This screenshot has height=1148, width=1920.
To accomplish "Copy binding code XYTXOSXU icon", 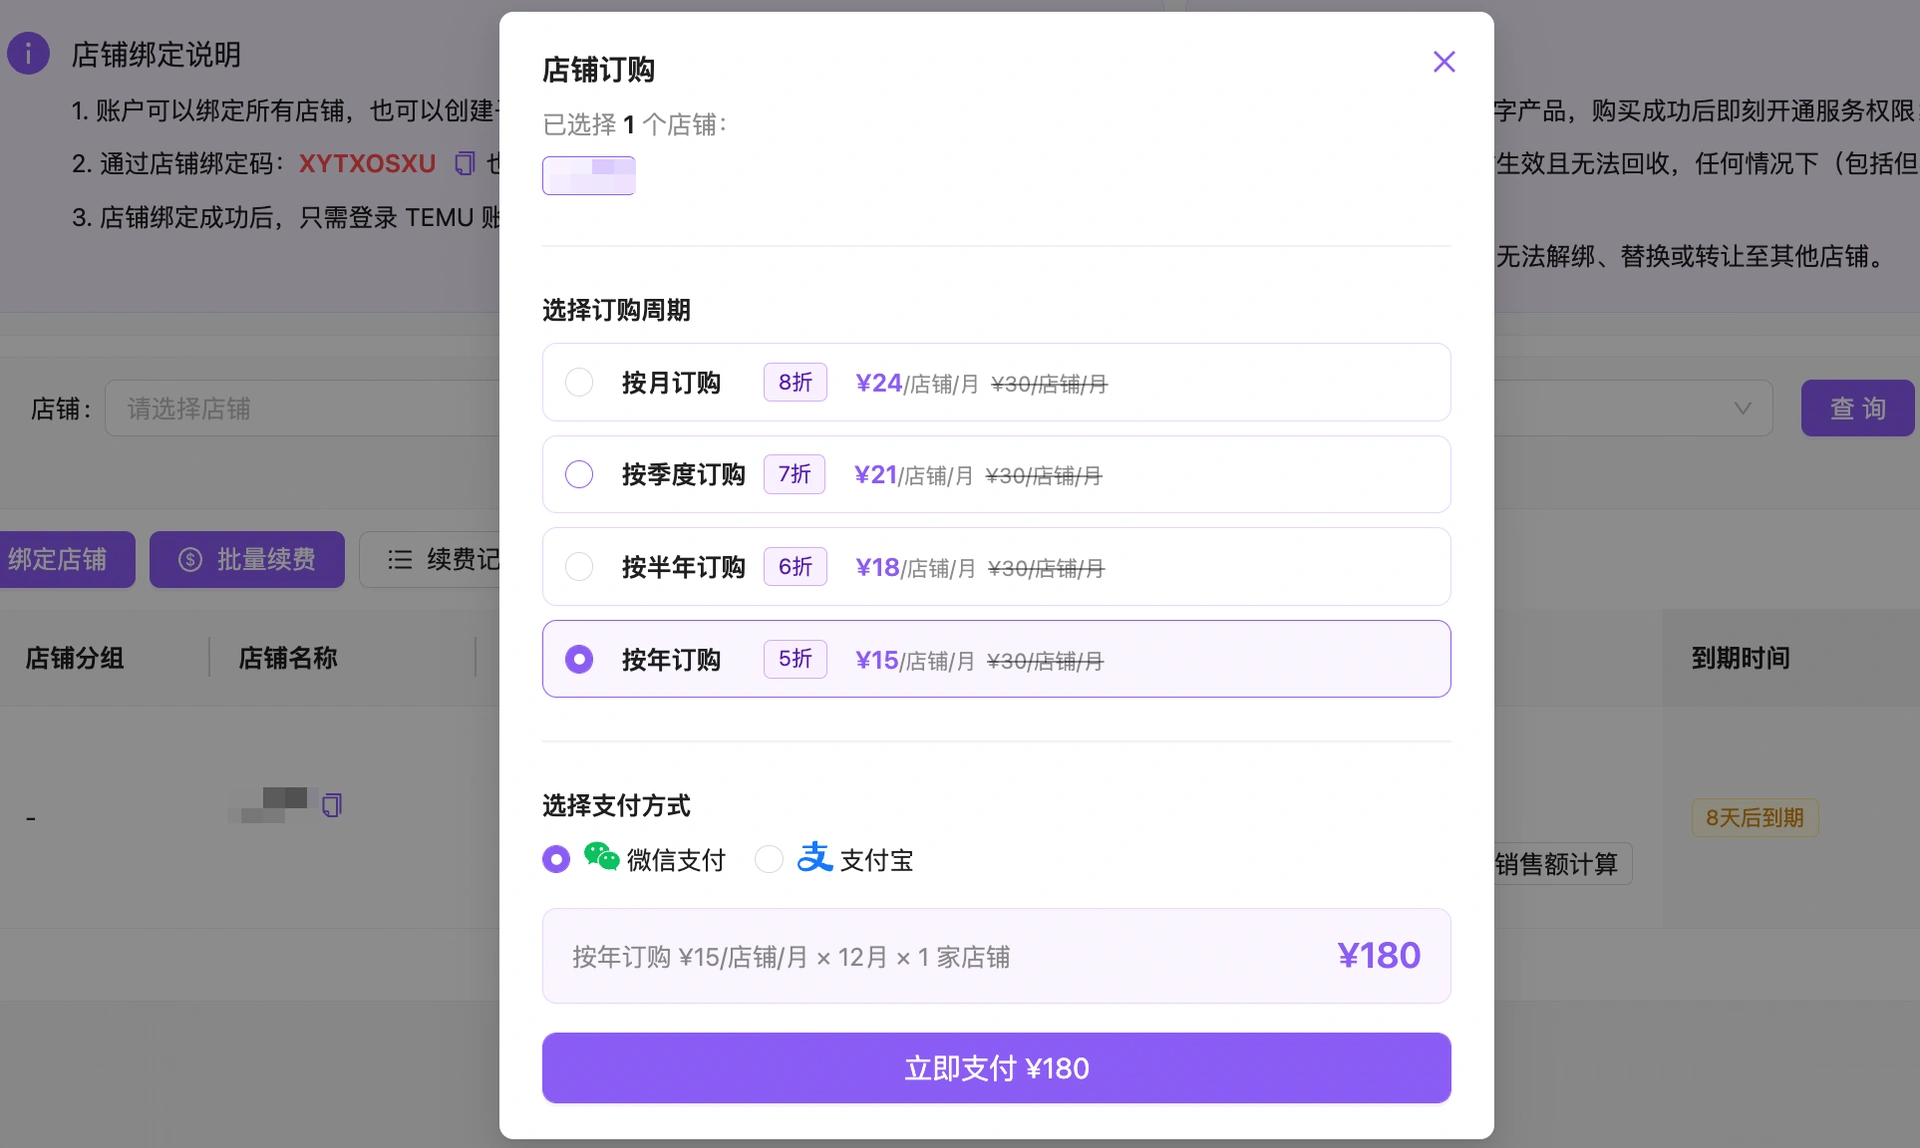I will tap(464, 163).
